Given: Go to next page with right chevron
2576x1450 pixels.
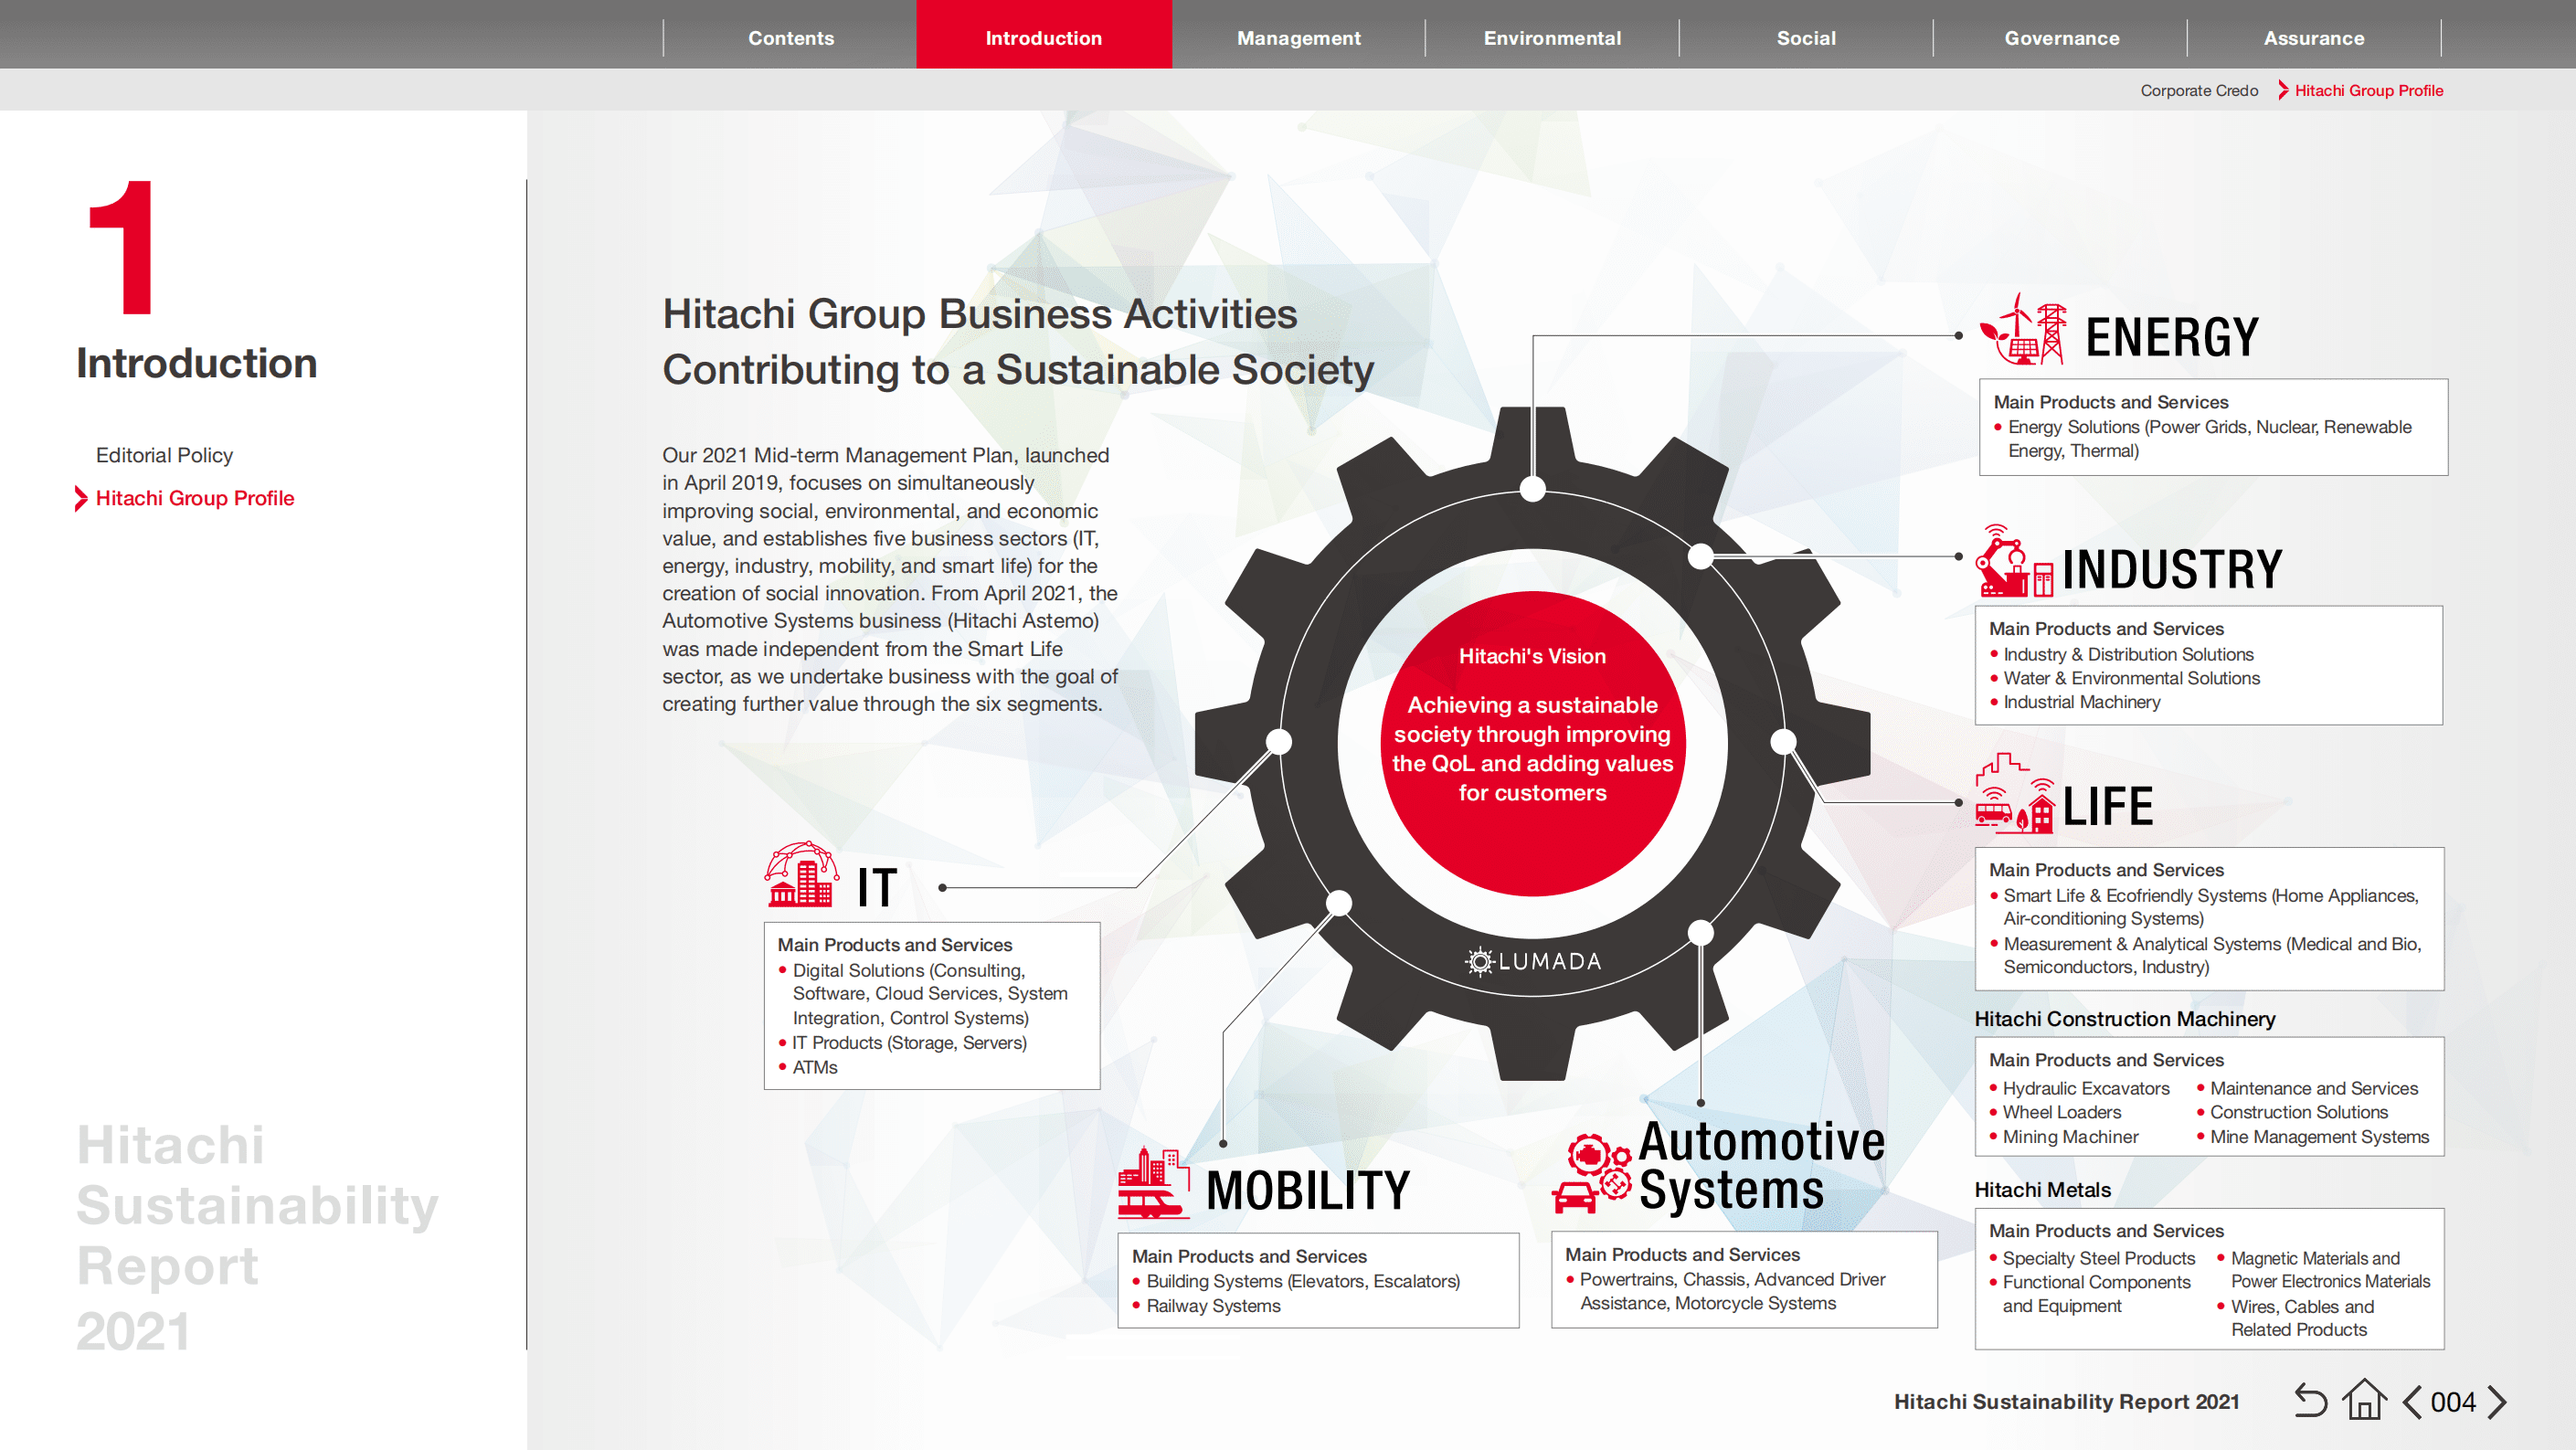Looking at the screenshot, I should click(x=2497, y=1401).
